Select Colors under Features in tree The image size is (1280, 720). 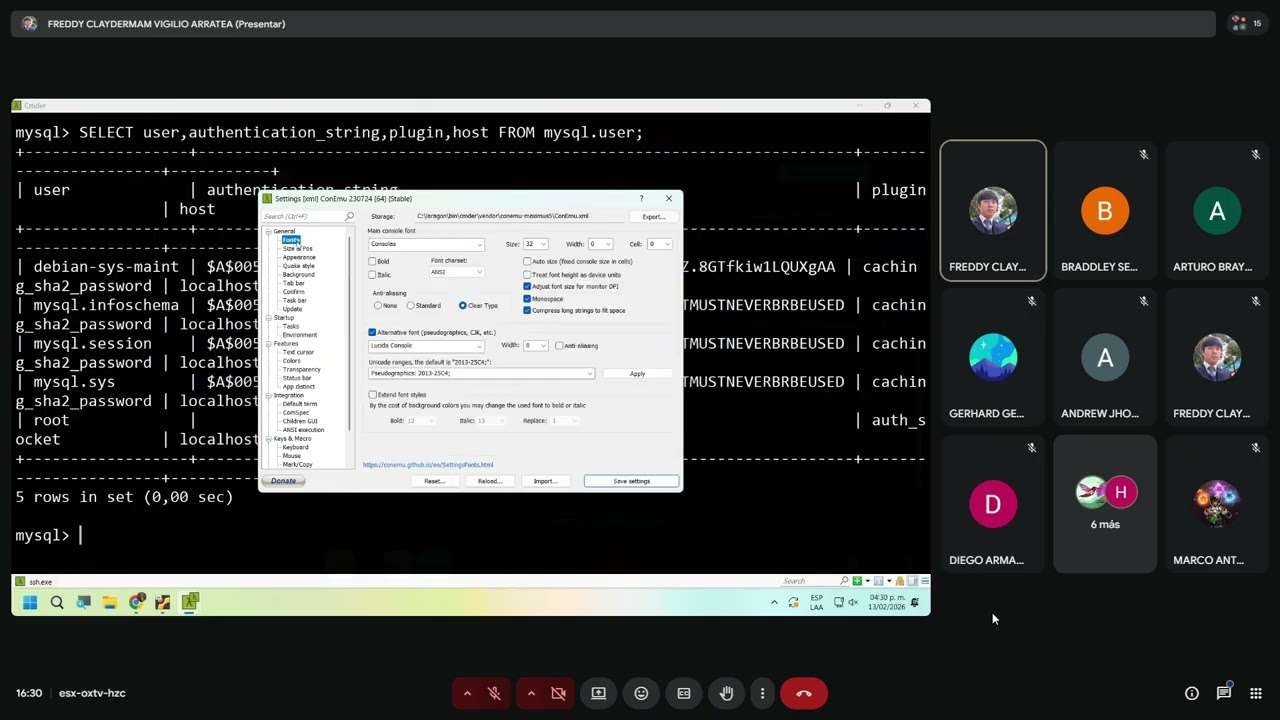291,361
